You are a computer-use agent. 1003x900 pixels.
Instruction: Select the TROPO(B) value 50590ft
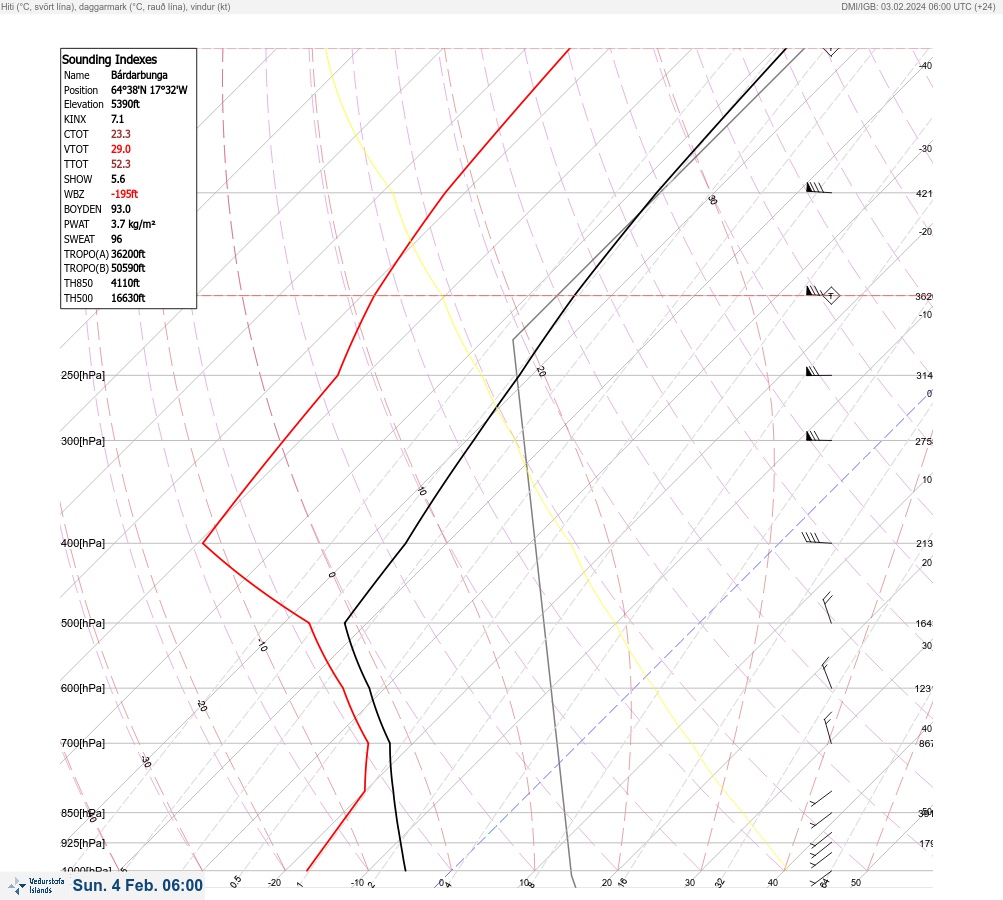tap(128, 268)
